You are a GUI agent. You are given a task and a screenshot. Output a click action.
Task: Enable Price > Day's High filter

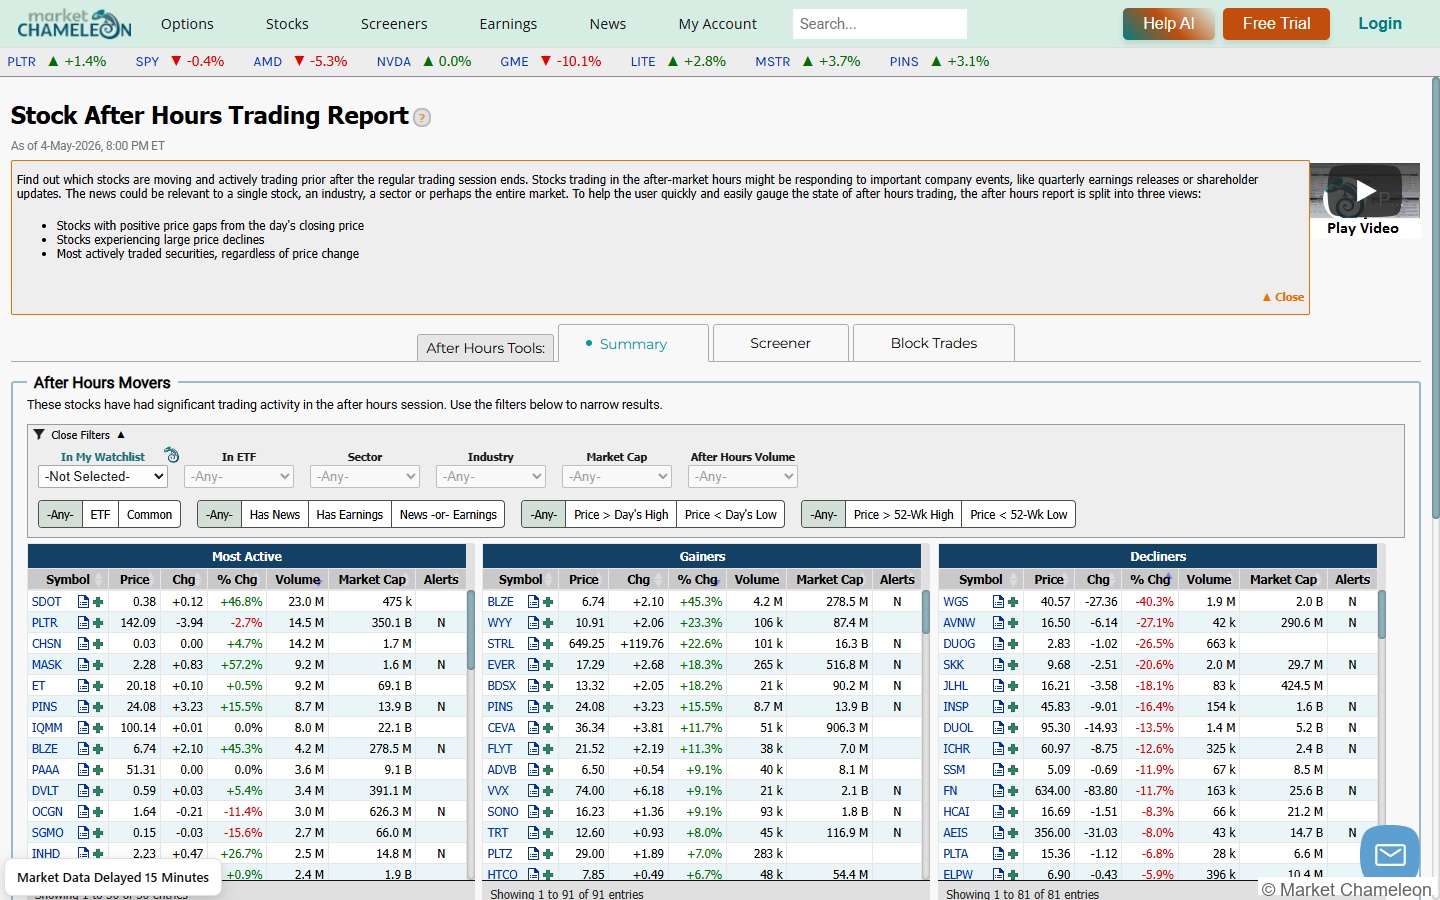click(621, 515)
